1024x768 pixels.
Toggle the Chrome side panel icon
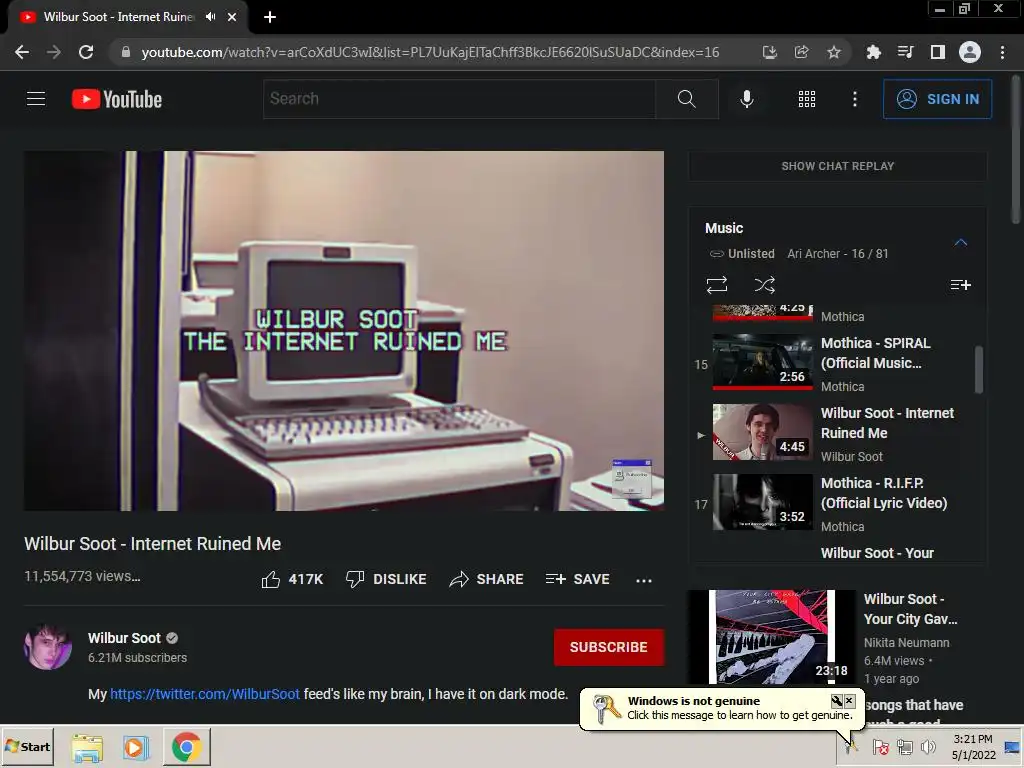pyautogui.click(x=937, y=52)
